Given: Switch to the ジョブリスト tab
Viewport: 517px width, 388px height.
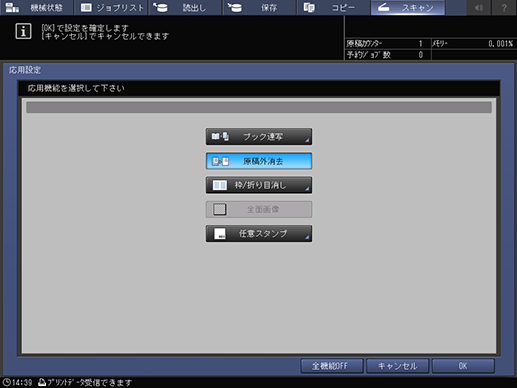Looking at the screenshot, I should point(111,7).
